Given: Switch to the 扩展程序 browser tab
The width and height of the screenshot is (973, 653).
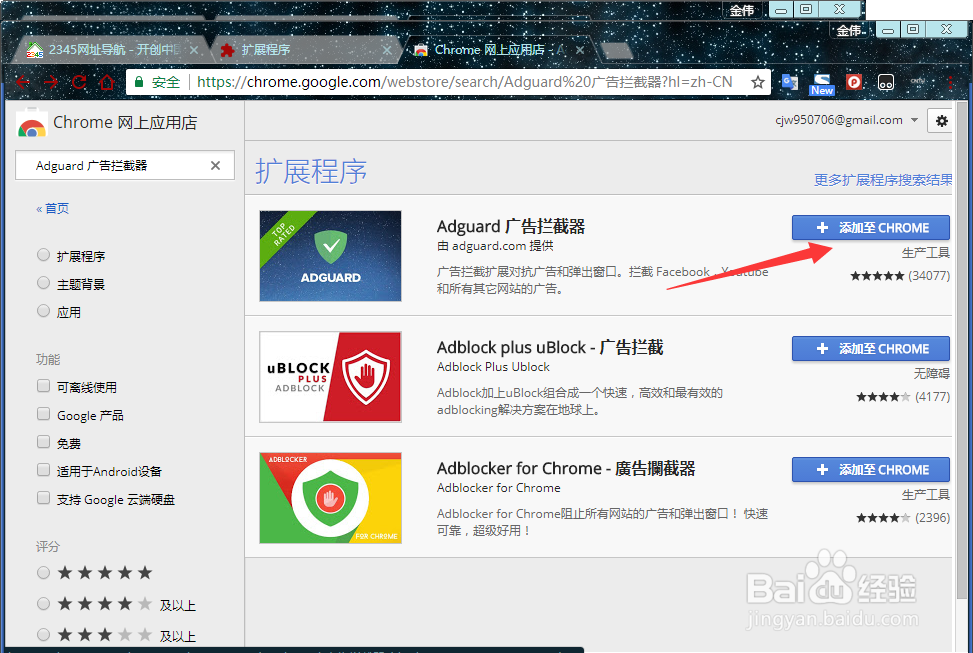Looking at the screenshot, I should (x=304, y=50).
